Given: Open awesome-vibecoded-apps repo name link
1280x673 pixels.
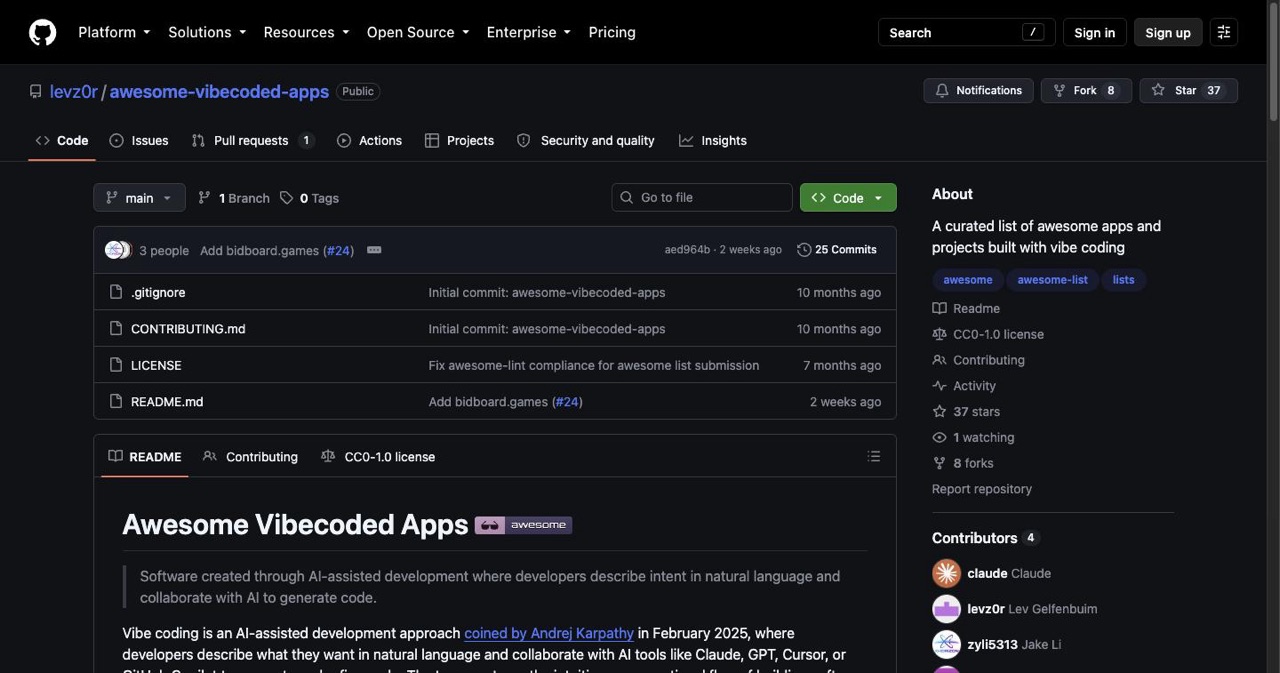Looking at the screenshot, I should point(219,91).
